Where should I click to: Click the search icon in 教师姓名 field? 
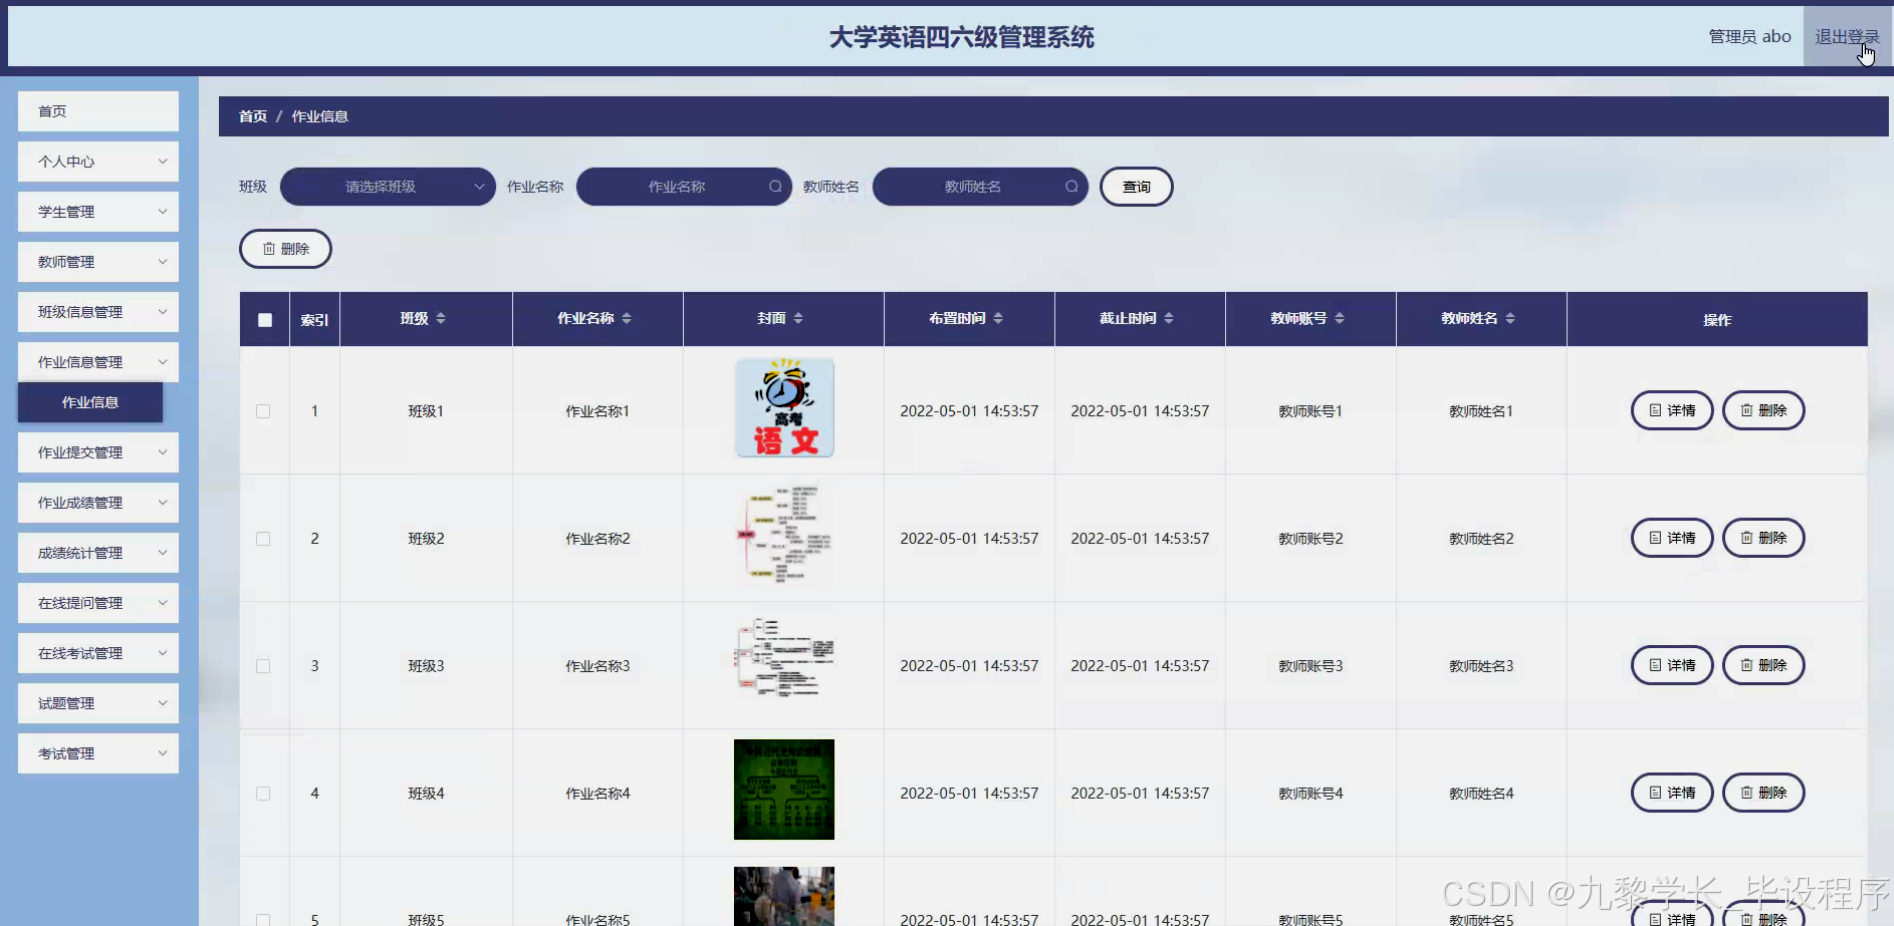pos(1071,186)
